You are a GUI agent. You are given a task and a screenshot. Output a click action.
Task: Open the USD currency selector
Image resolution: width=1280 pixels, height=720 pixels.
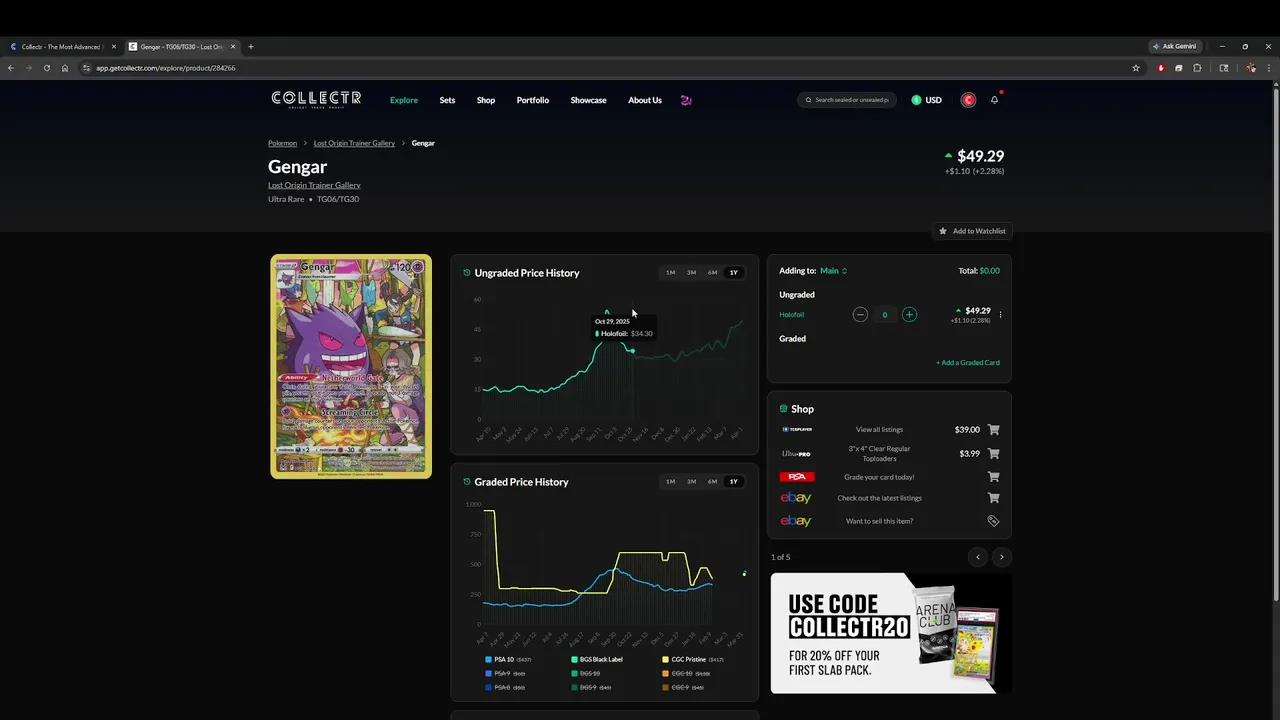926,100
